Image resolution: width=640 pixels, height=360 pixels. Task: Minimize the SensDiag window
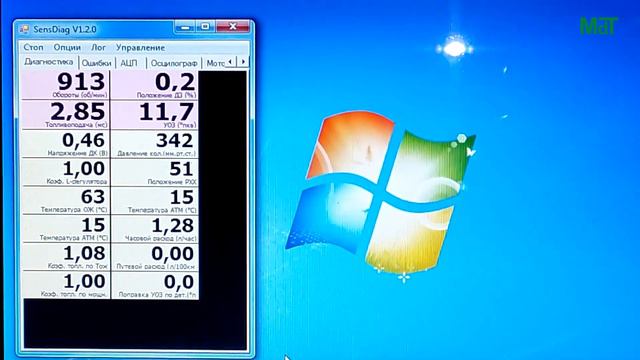click(185, 27)
